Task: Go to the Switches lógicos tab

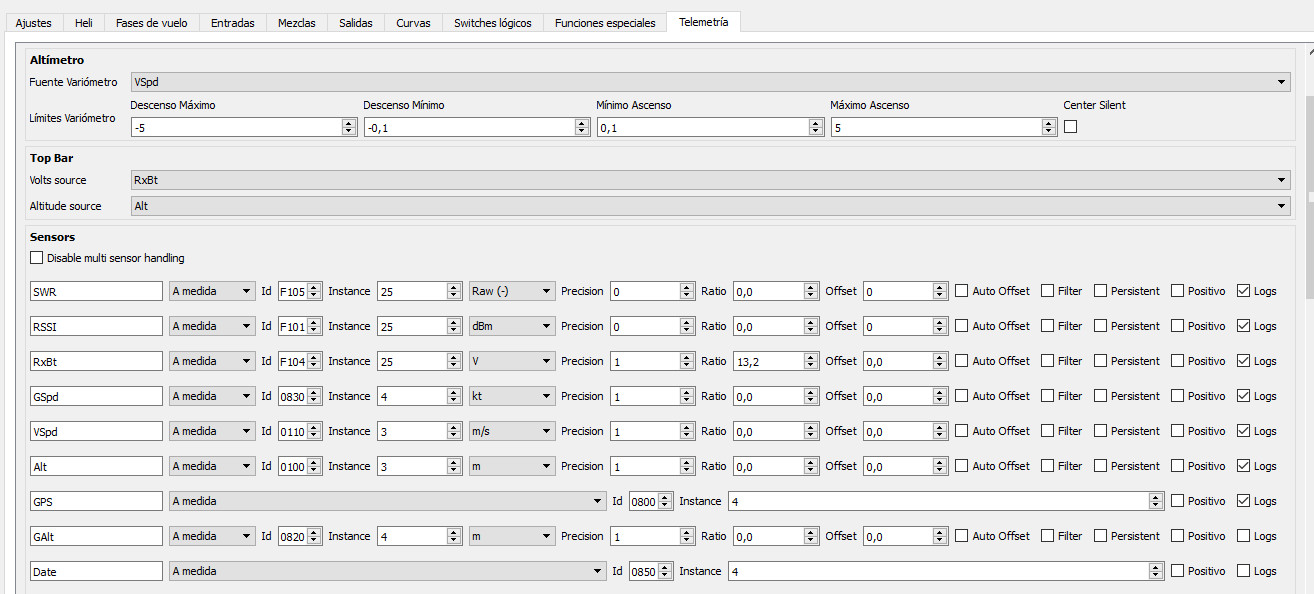Action: click(492, 23)
